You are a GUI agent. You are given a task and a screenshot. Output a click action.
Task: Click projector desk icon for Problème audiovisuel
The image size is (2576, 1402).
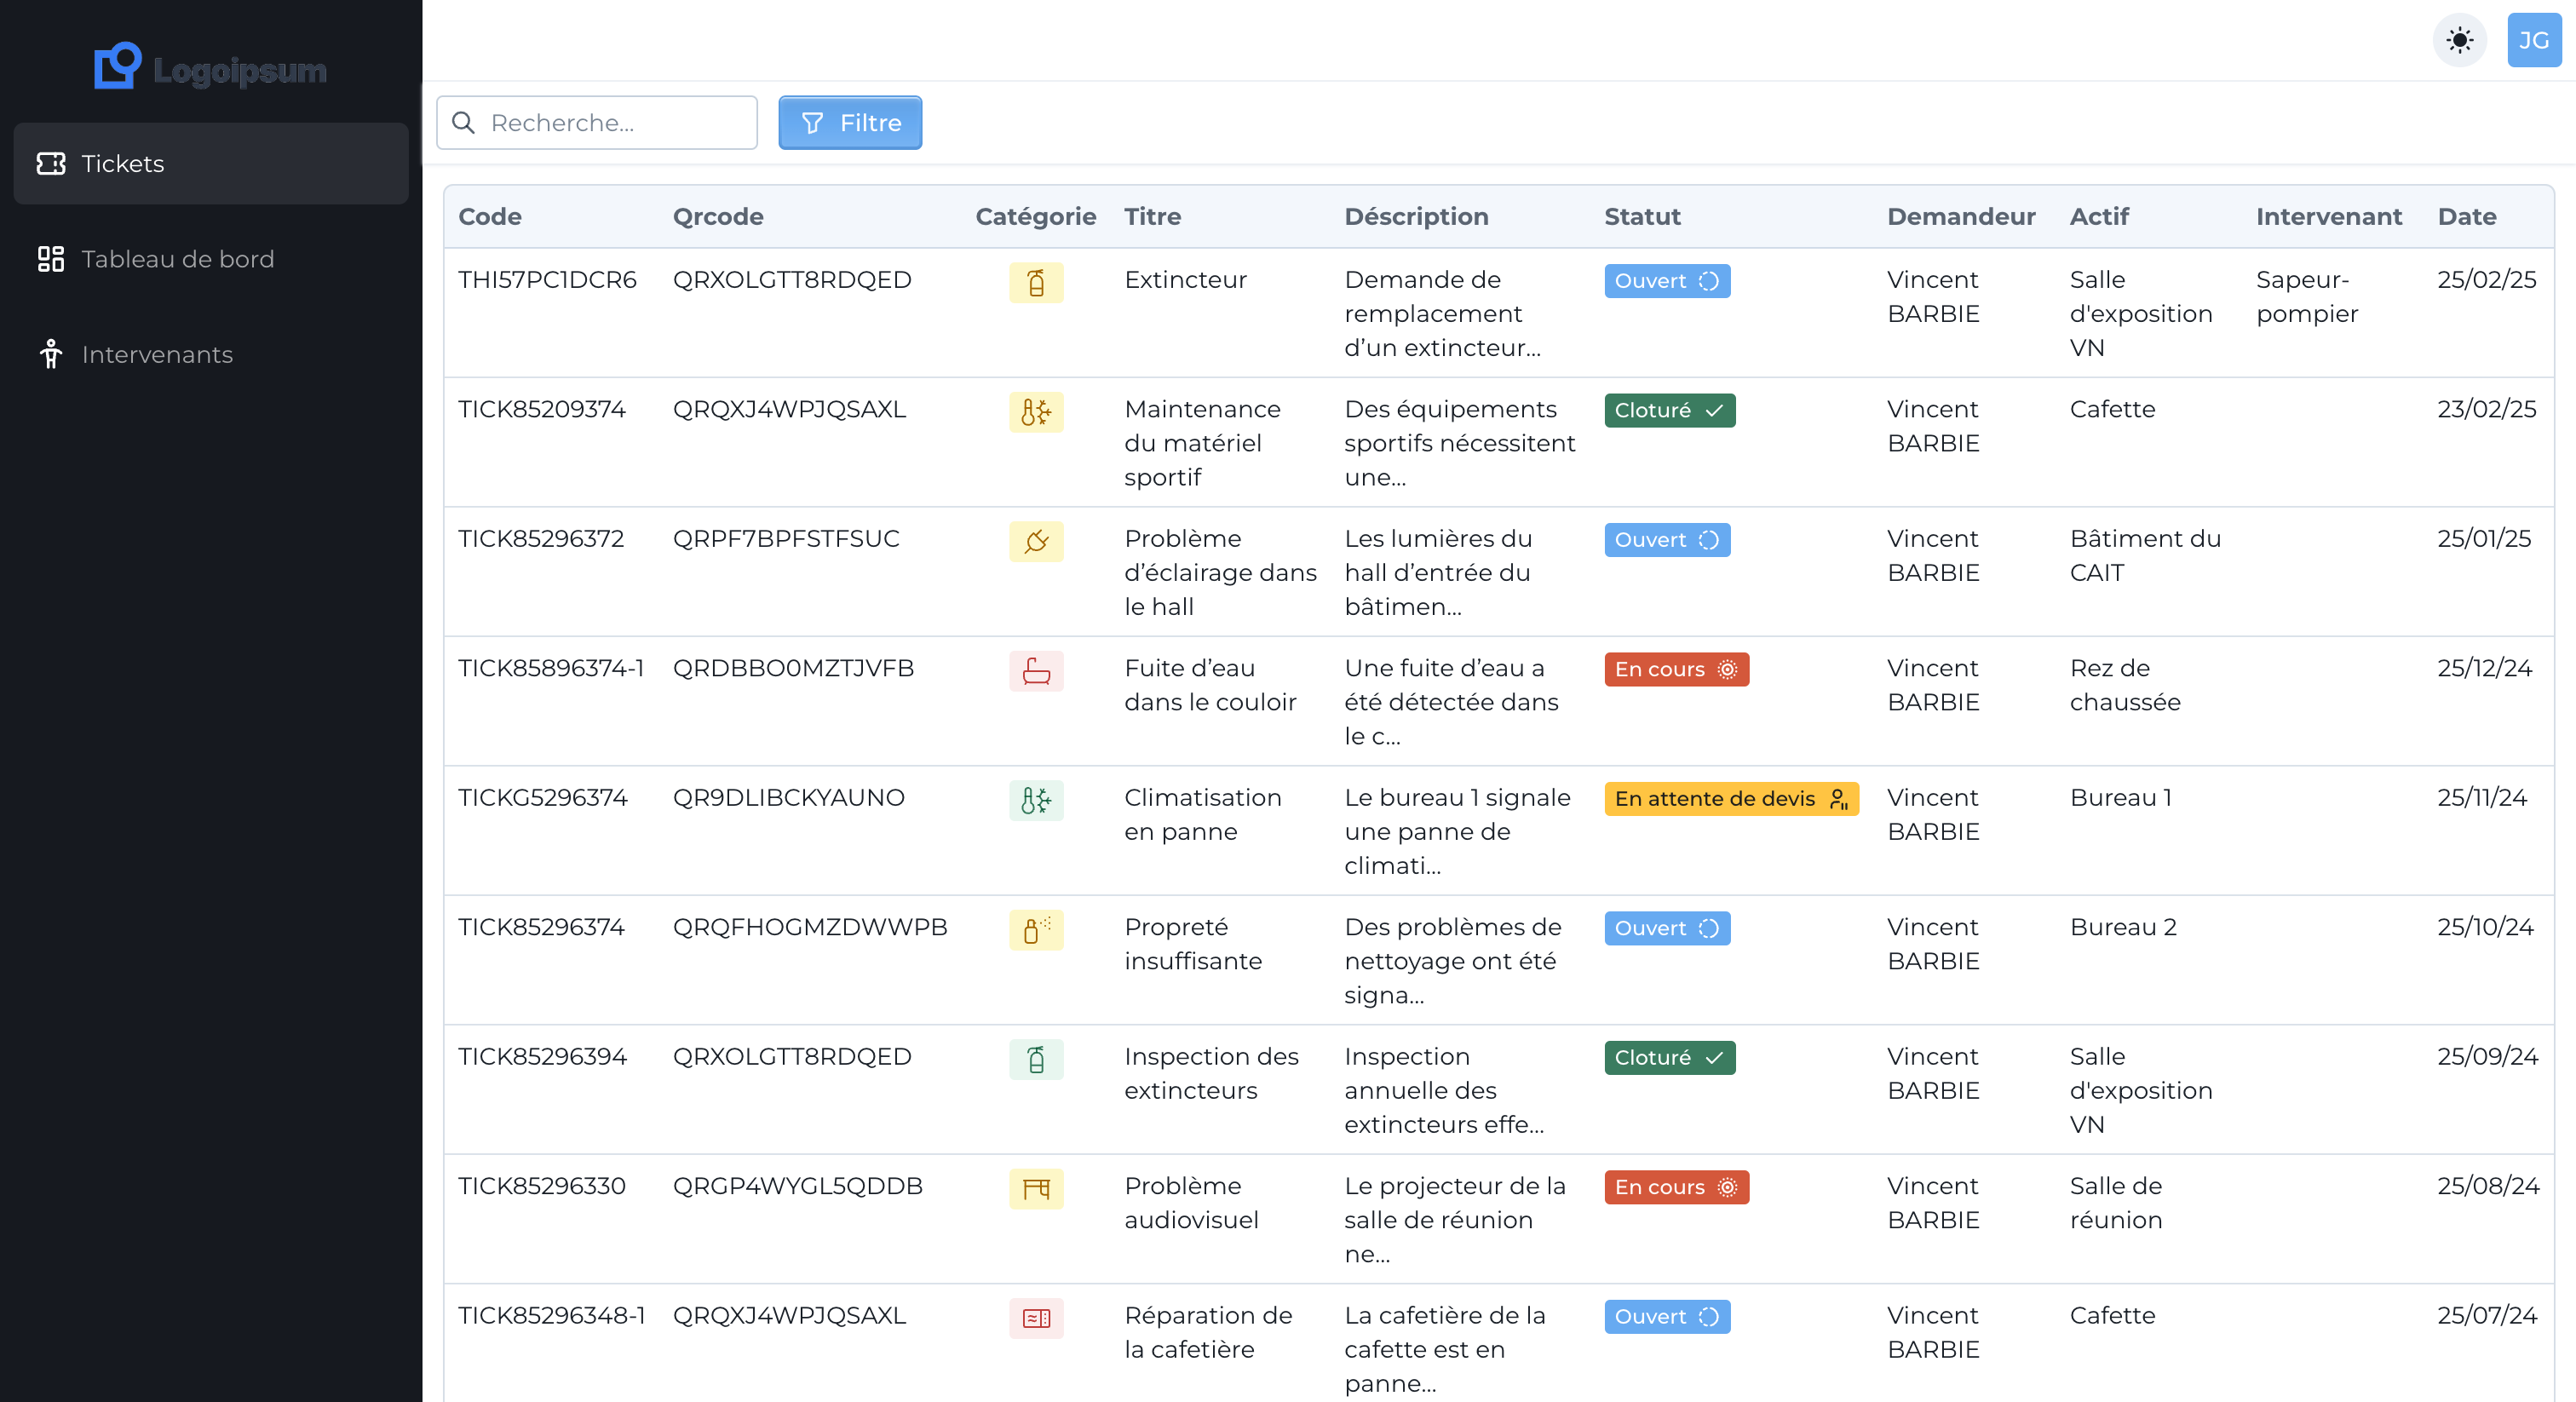1036,1189
